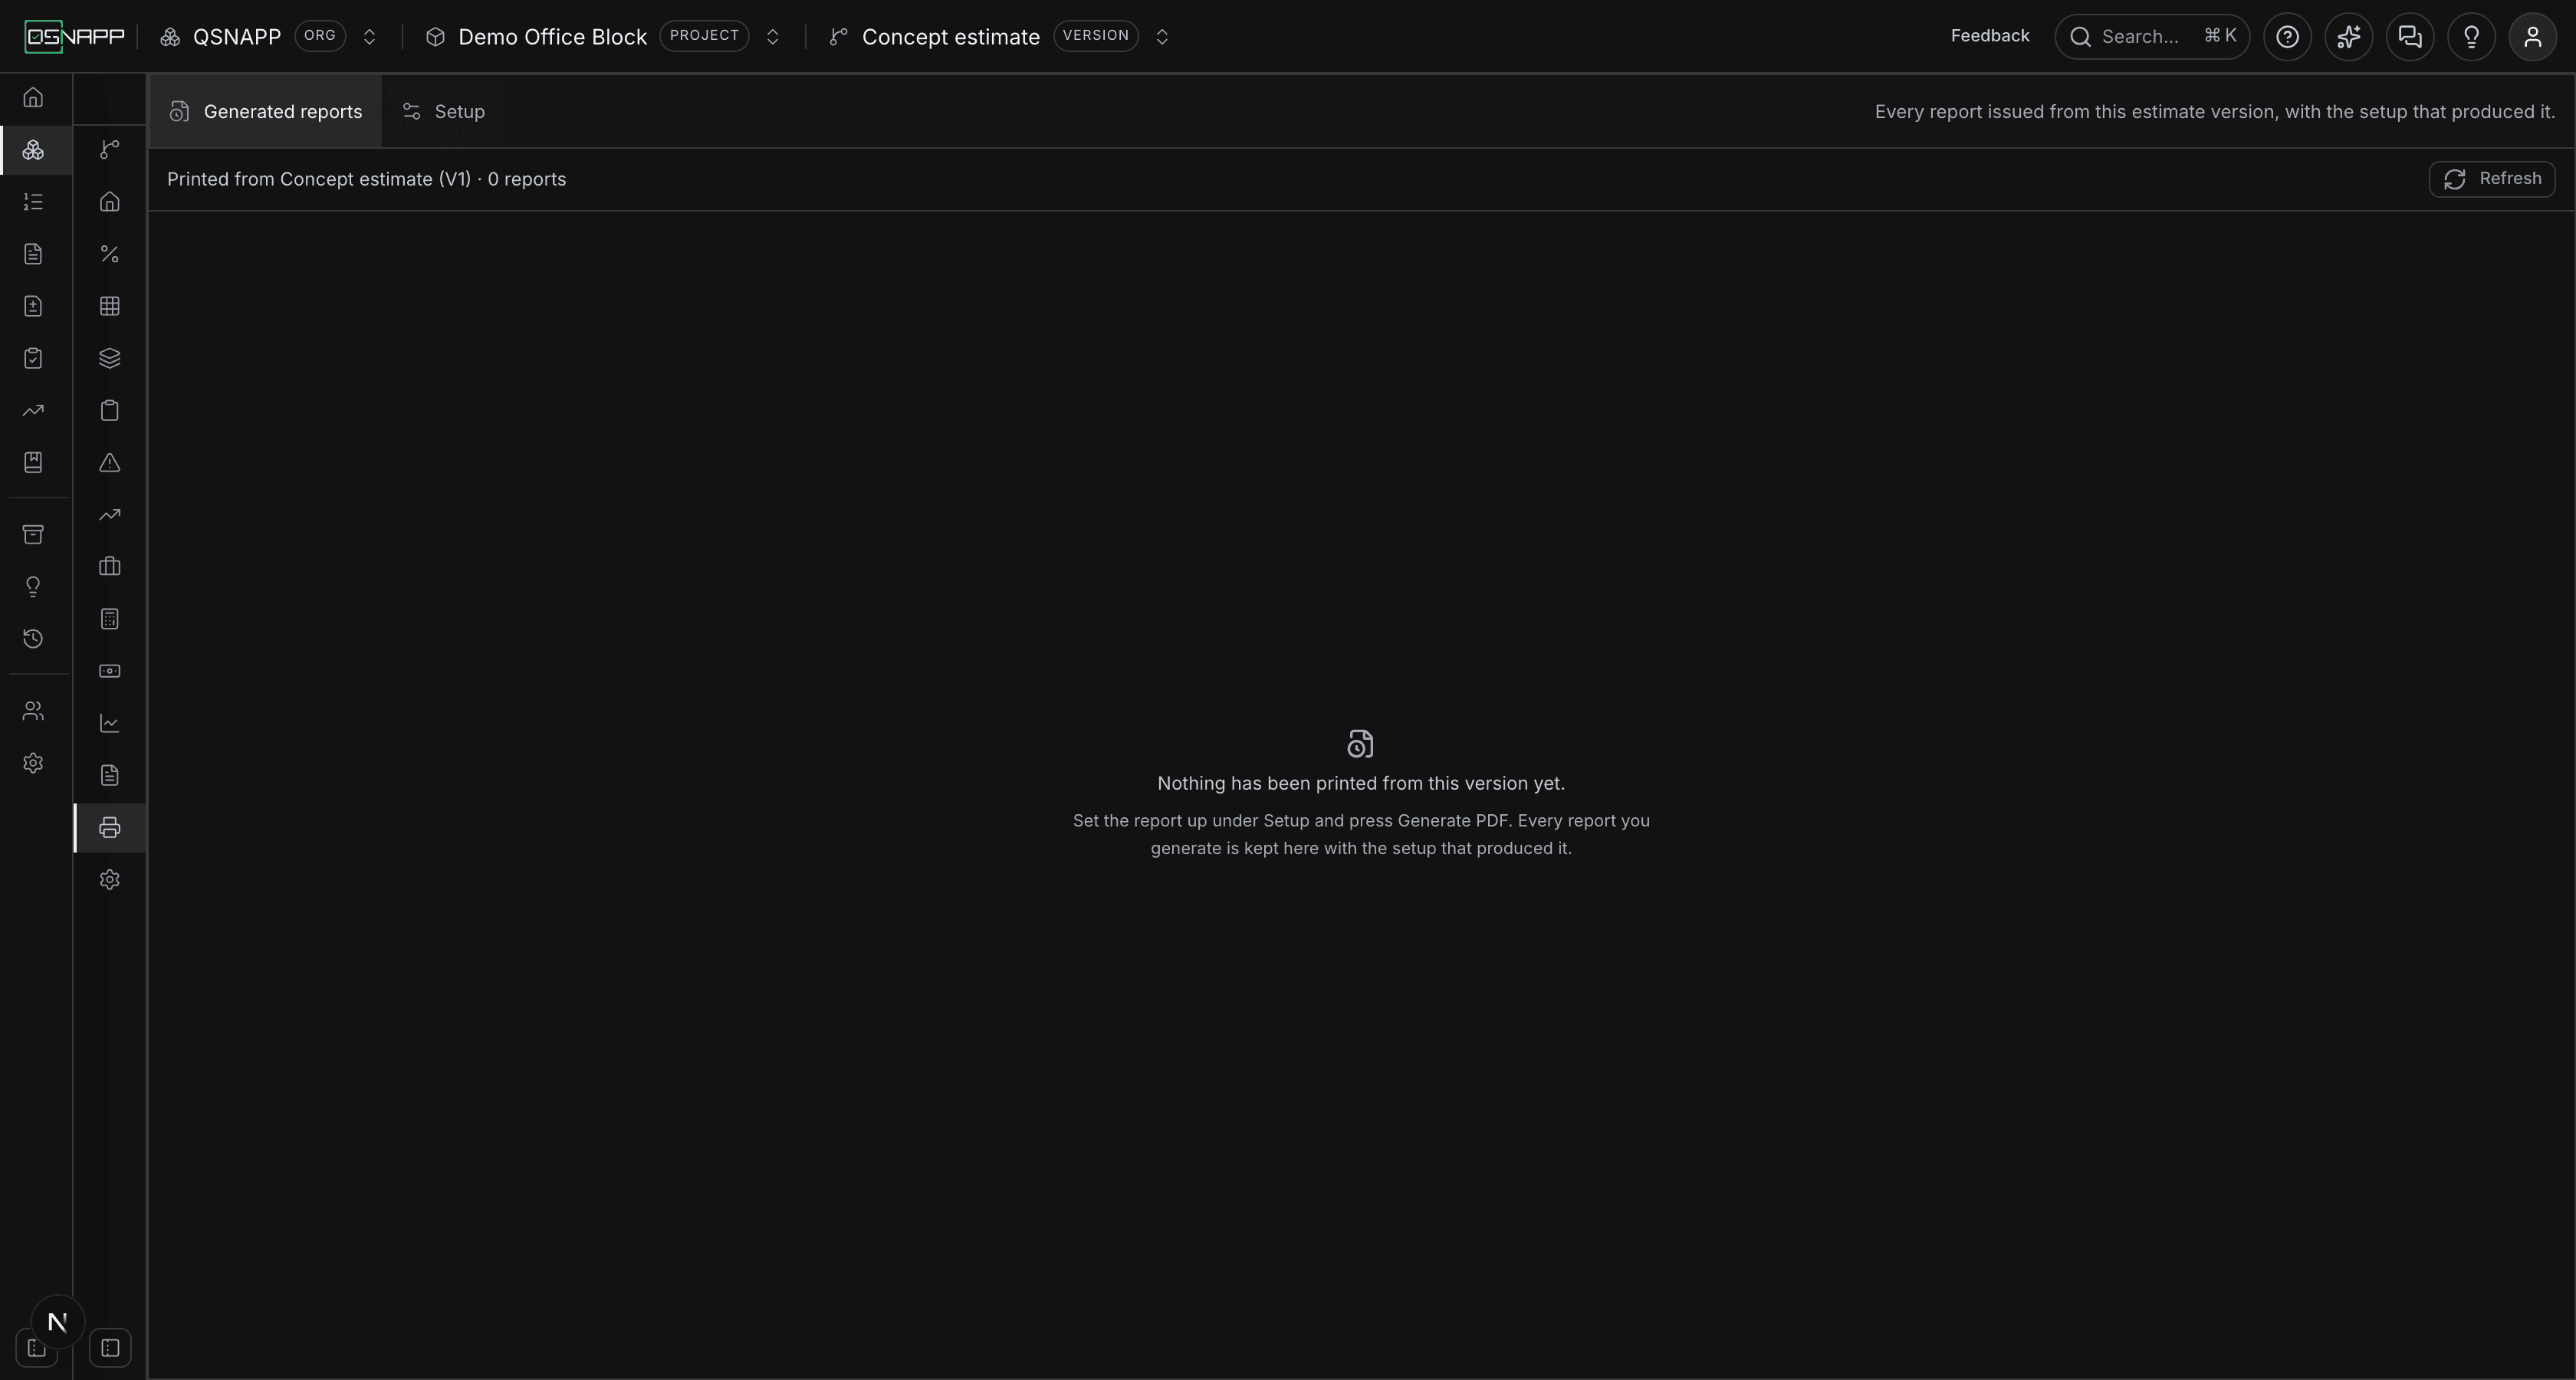This screenshot has width=2576, height=1380.
Task: Click the percent icon in the secondary sidebar
Action: pos(110,254)
